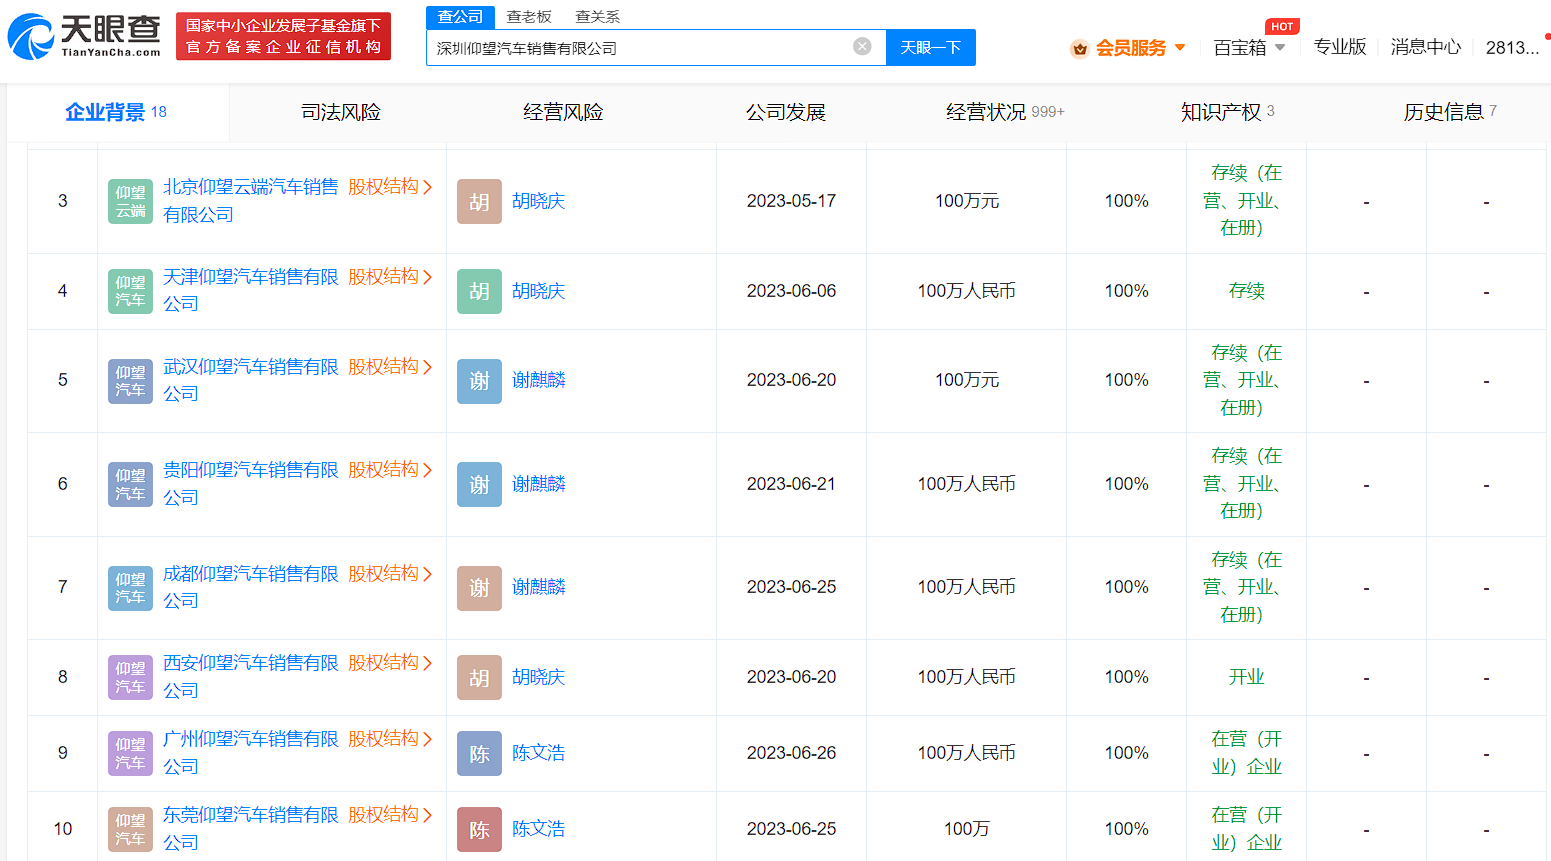Click 陈 avatar in the 广州仰望 row
1551x861 pixels.
pos(479,753)
